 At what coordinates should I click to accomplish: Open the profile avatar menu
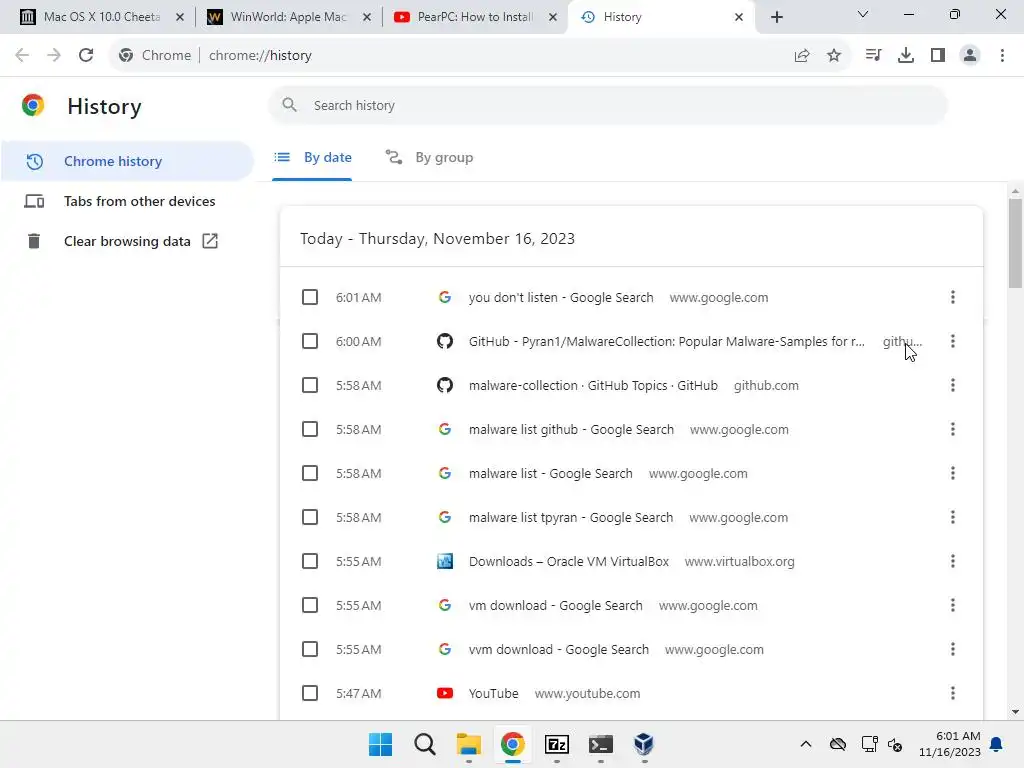tap(970, 56)
